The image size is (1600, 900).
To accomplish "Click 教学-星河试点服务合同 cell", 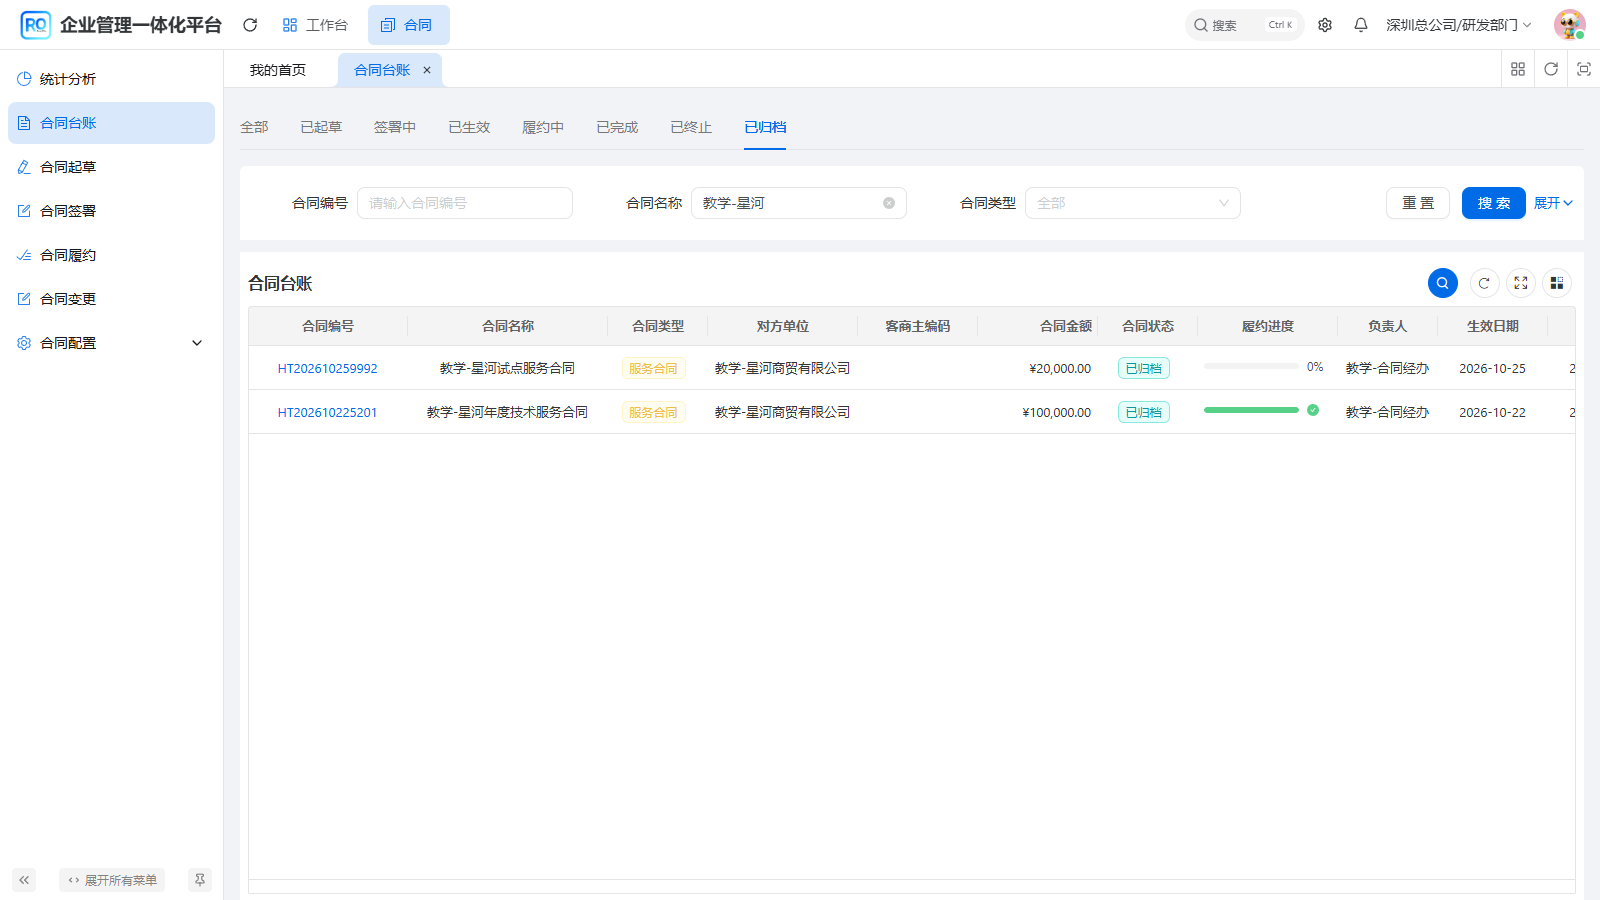I will tap(508, 368).
